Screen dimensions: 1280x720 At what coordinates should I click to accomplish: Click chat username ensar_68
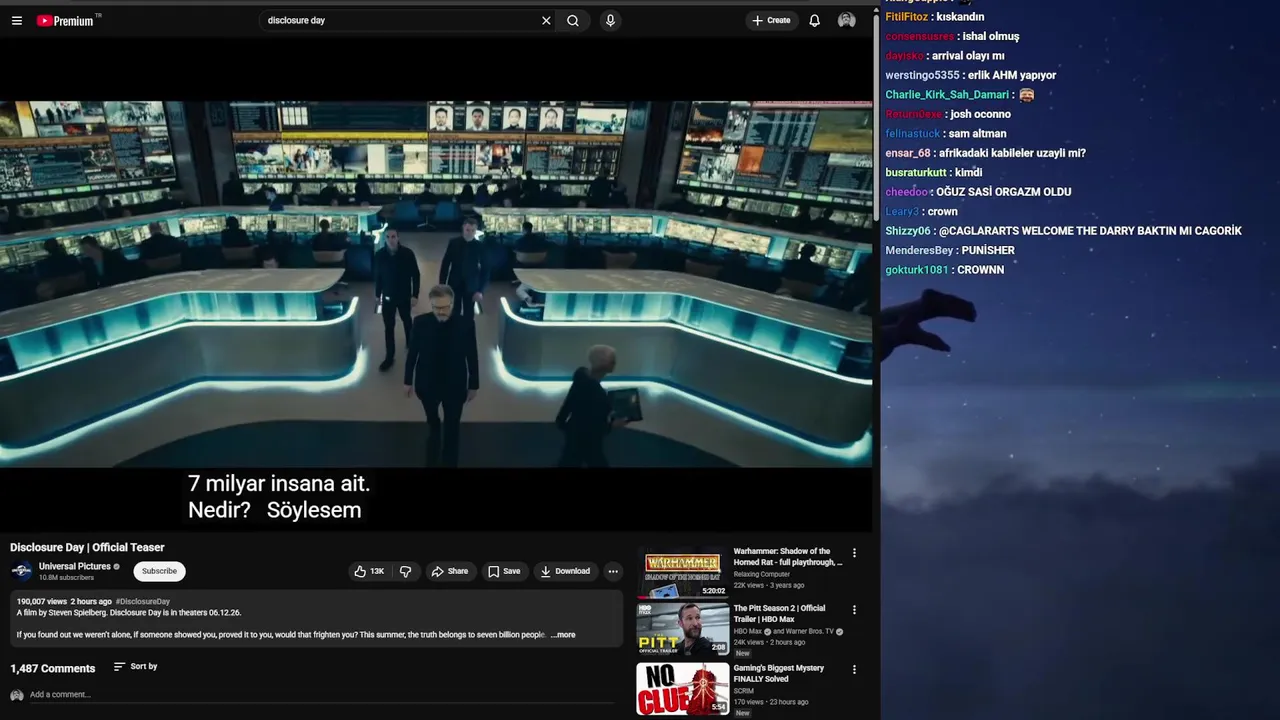coord(908,153)
